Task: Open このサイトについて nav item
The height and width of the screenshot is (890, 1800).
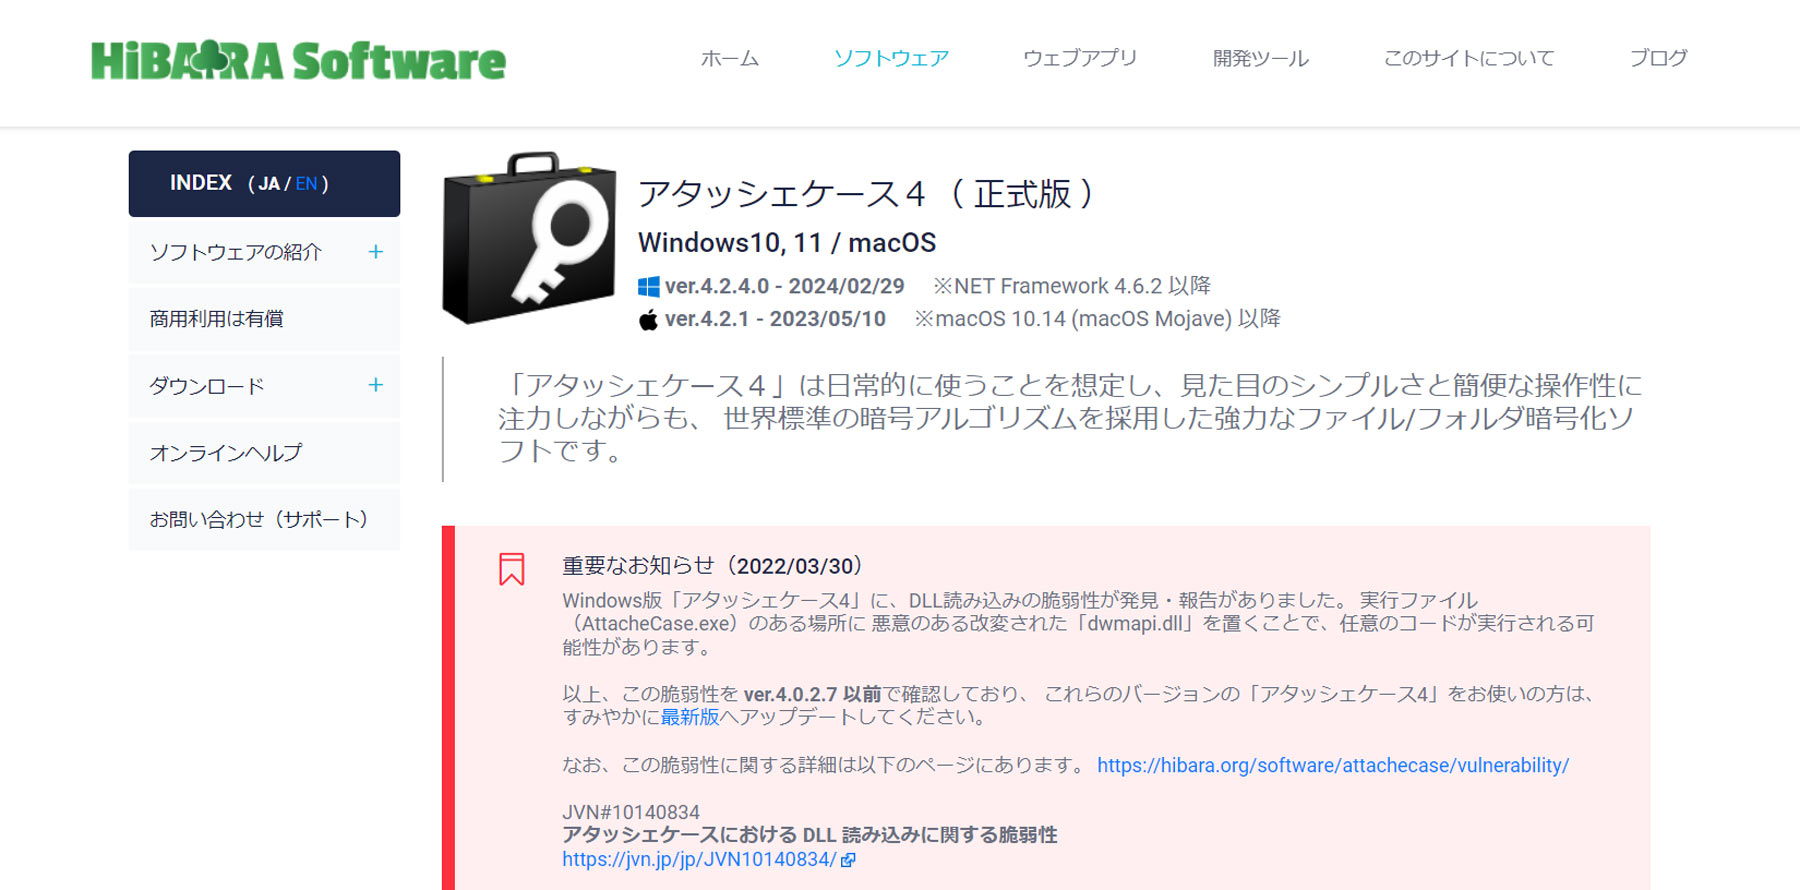Action: point(1469,58)
